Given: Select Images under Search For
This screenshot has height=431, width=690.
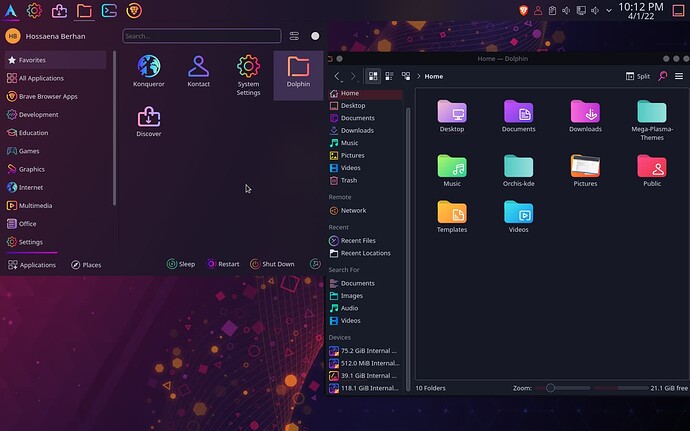Looking at the screenshot, I should (x=365, y=296).
